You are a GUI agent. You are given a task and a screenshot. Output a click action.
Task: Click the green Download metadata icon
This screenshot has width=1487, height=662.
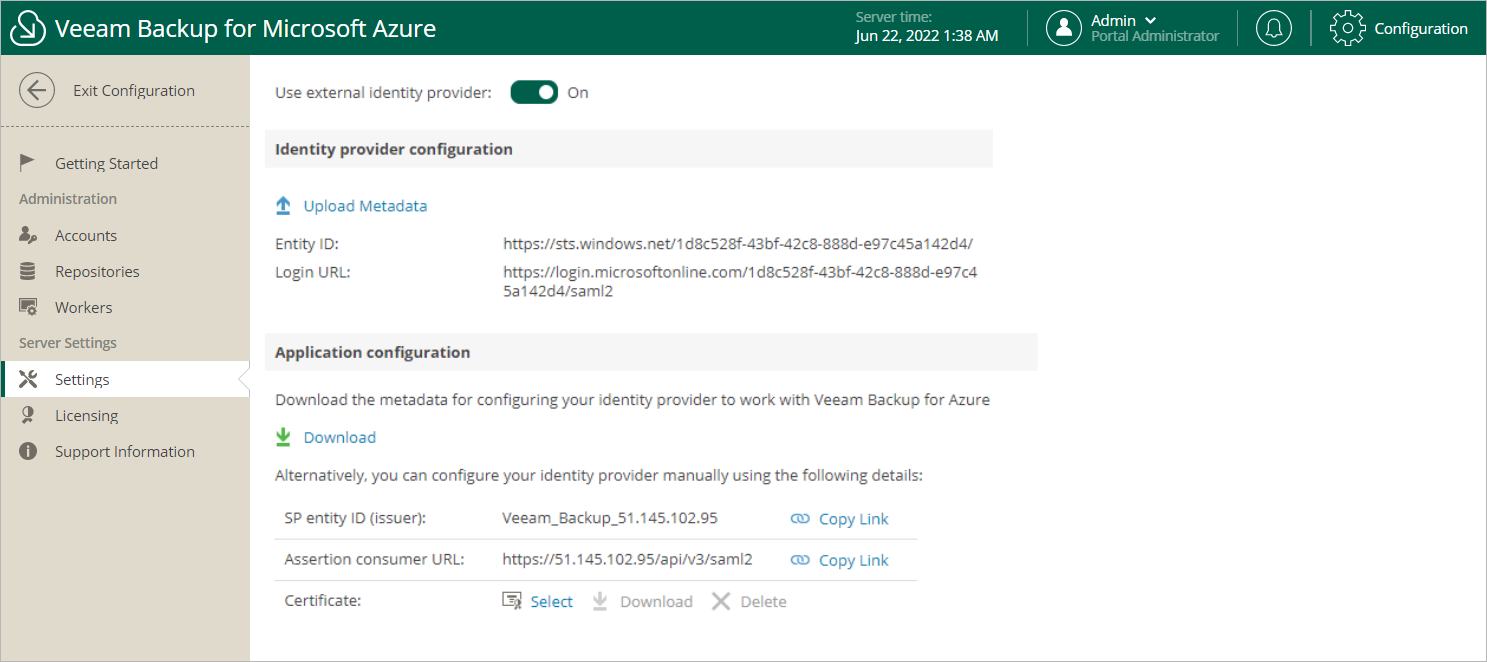pyautogui.click(x=283, y=437)
